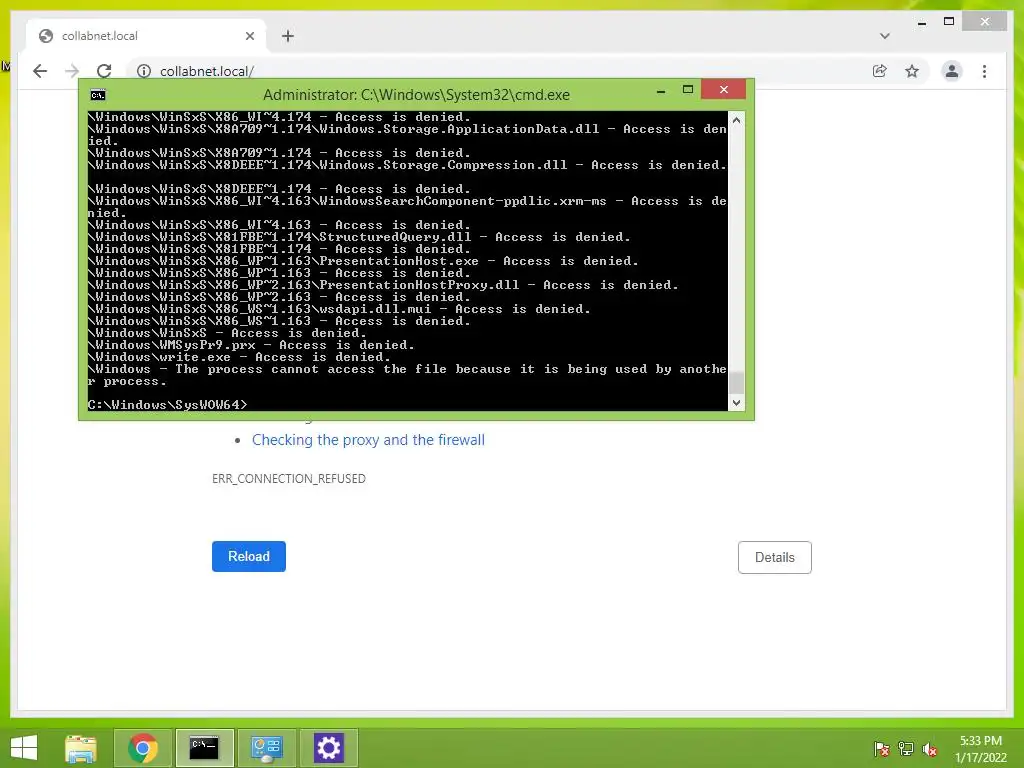Open the gear settings taskbar app
The height and width of the screenshot is (768, 1024).
point(328,748)
